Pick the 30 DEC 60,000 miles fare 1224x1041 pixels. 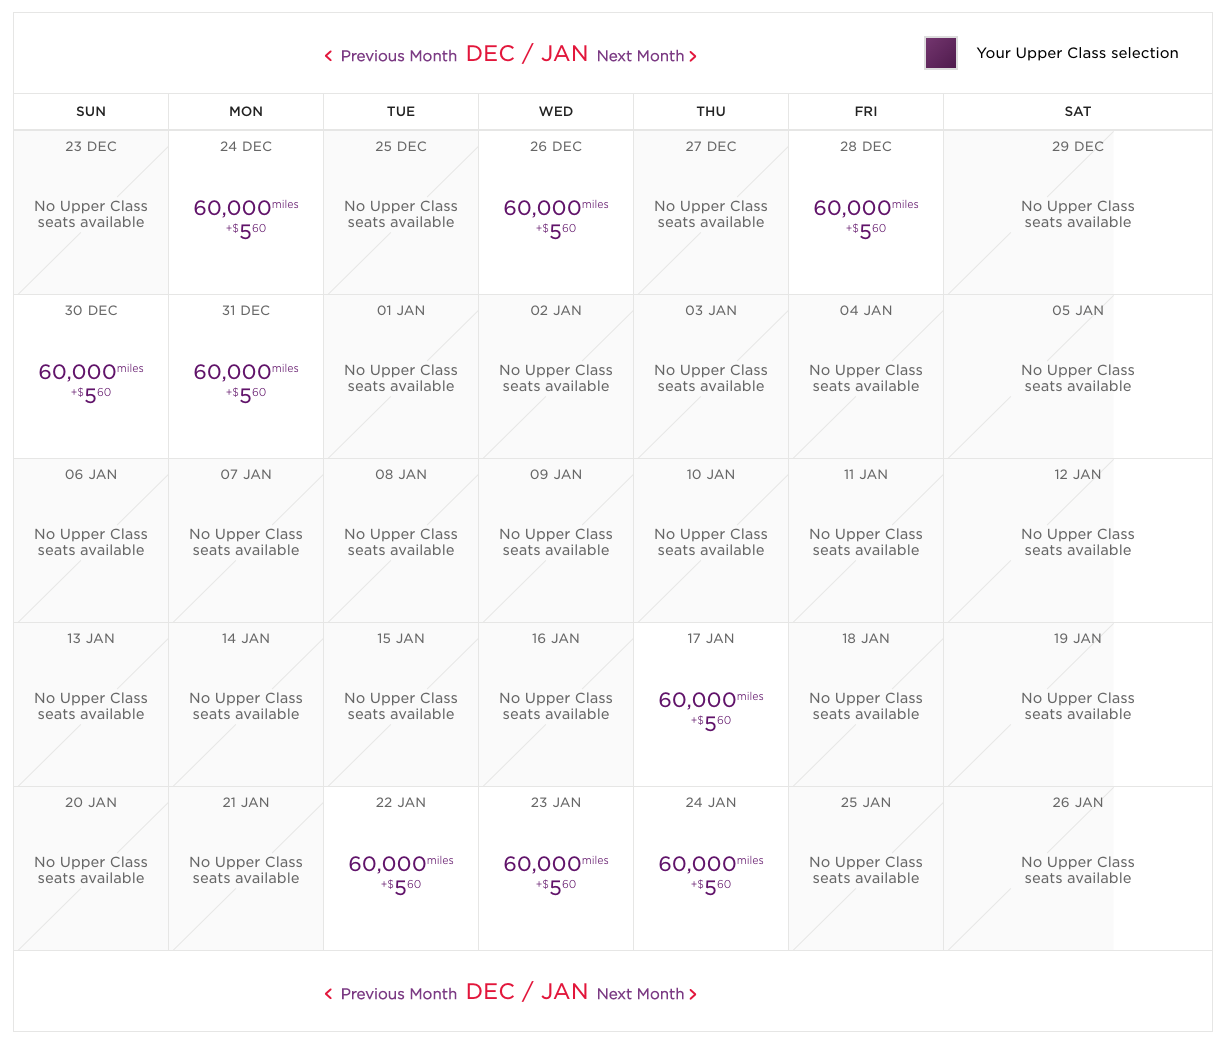tap(91, 380)
